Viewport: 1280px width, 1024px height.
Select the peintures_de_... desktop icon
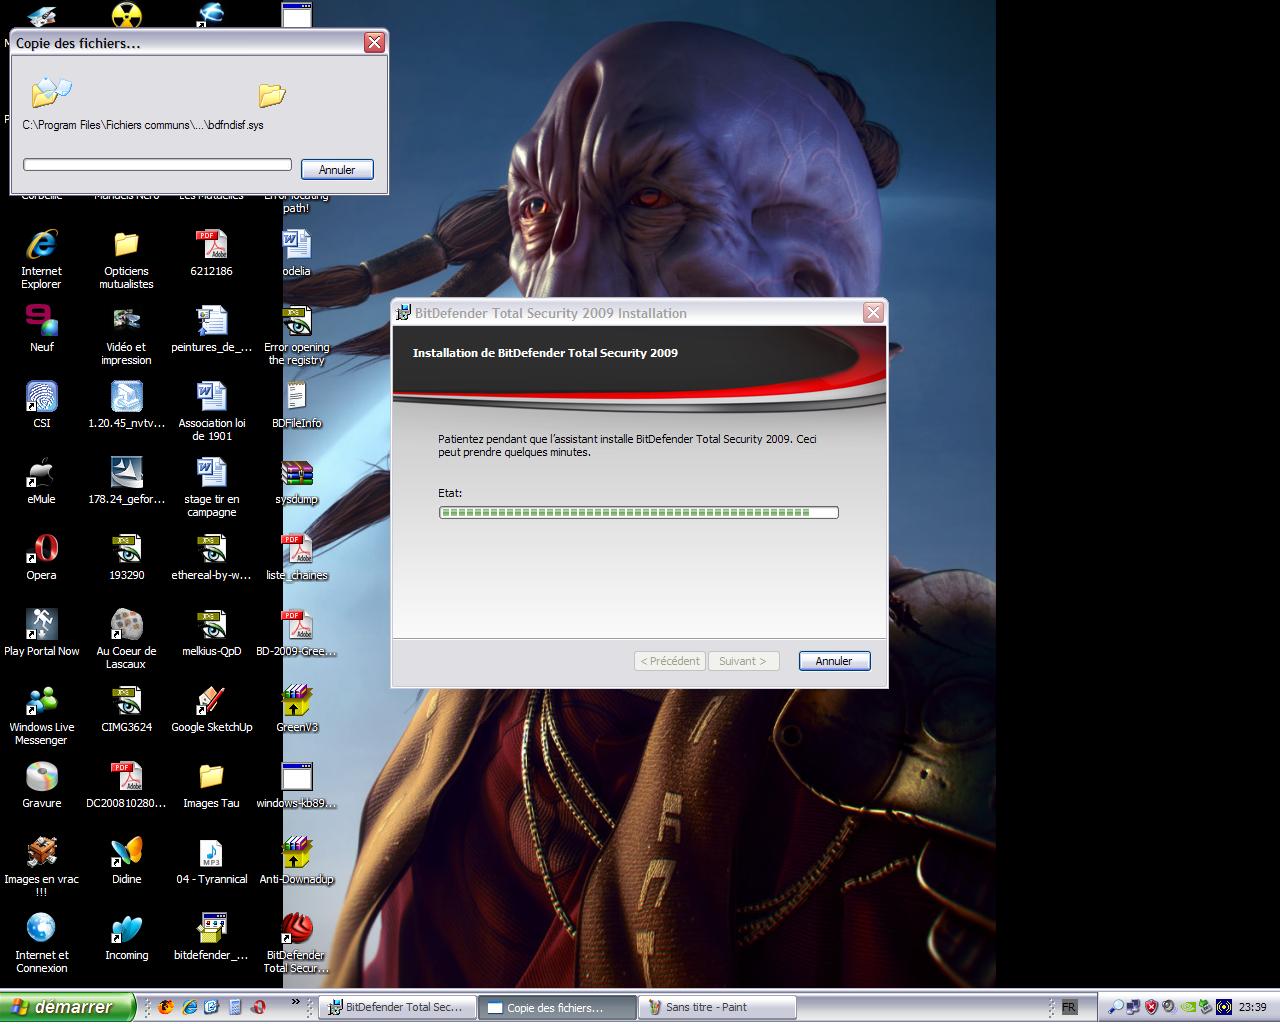pyautogui.click(x=211, y=328)
